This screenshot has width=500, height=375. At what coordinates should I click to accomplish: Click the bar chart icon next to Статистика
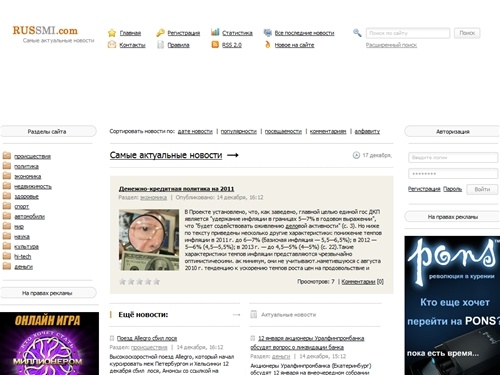point(215,32)
